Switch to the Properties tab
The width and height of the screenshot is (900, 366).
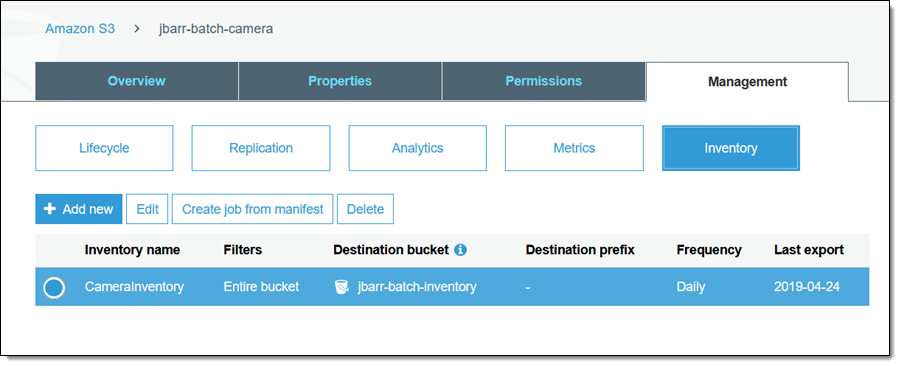[340, 81]
